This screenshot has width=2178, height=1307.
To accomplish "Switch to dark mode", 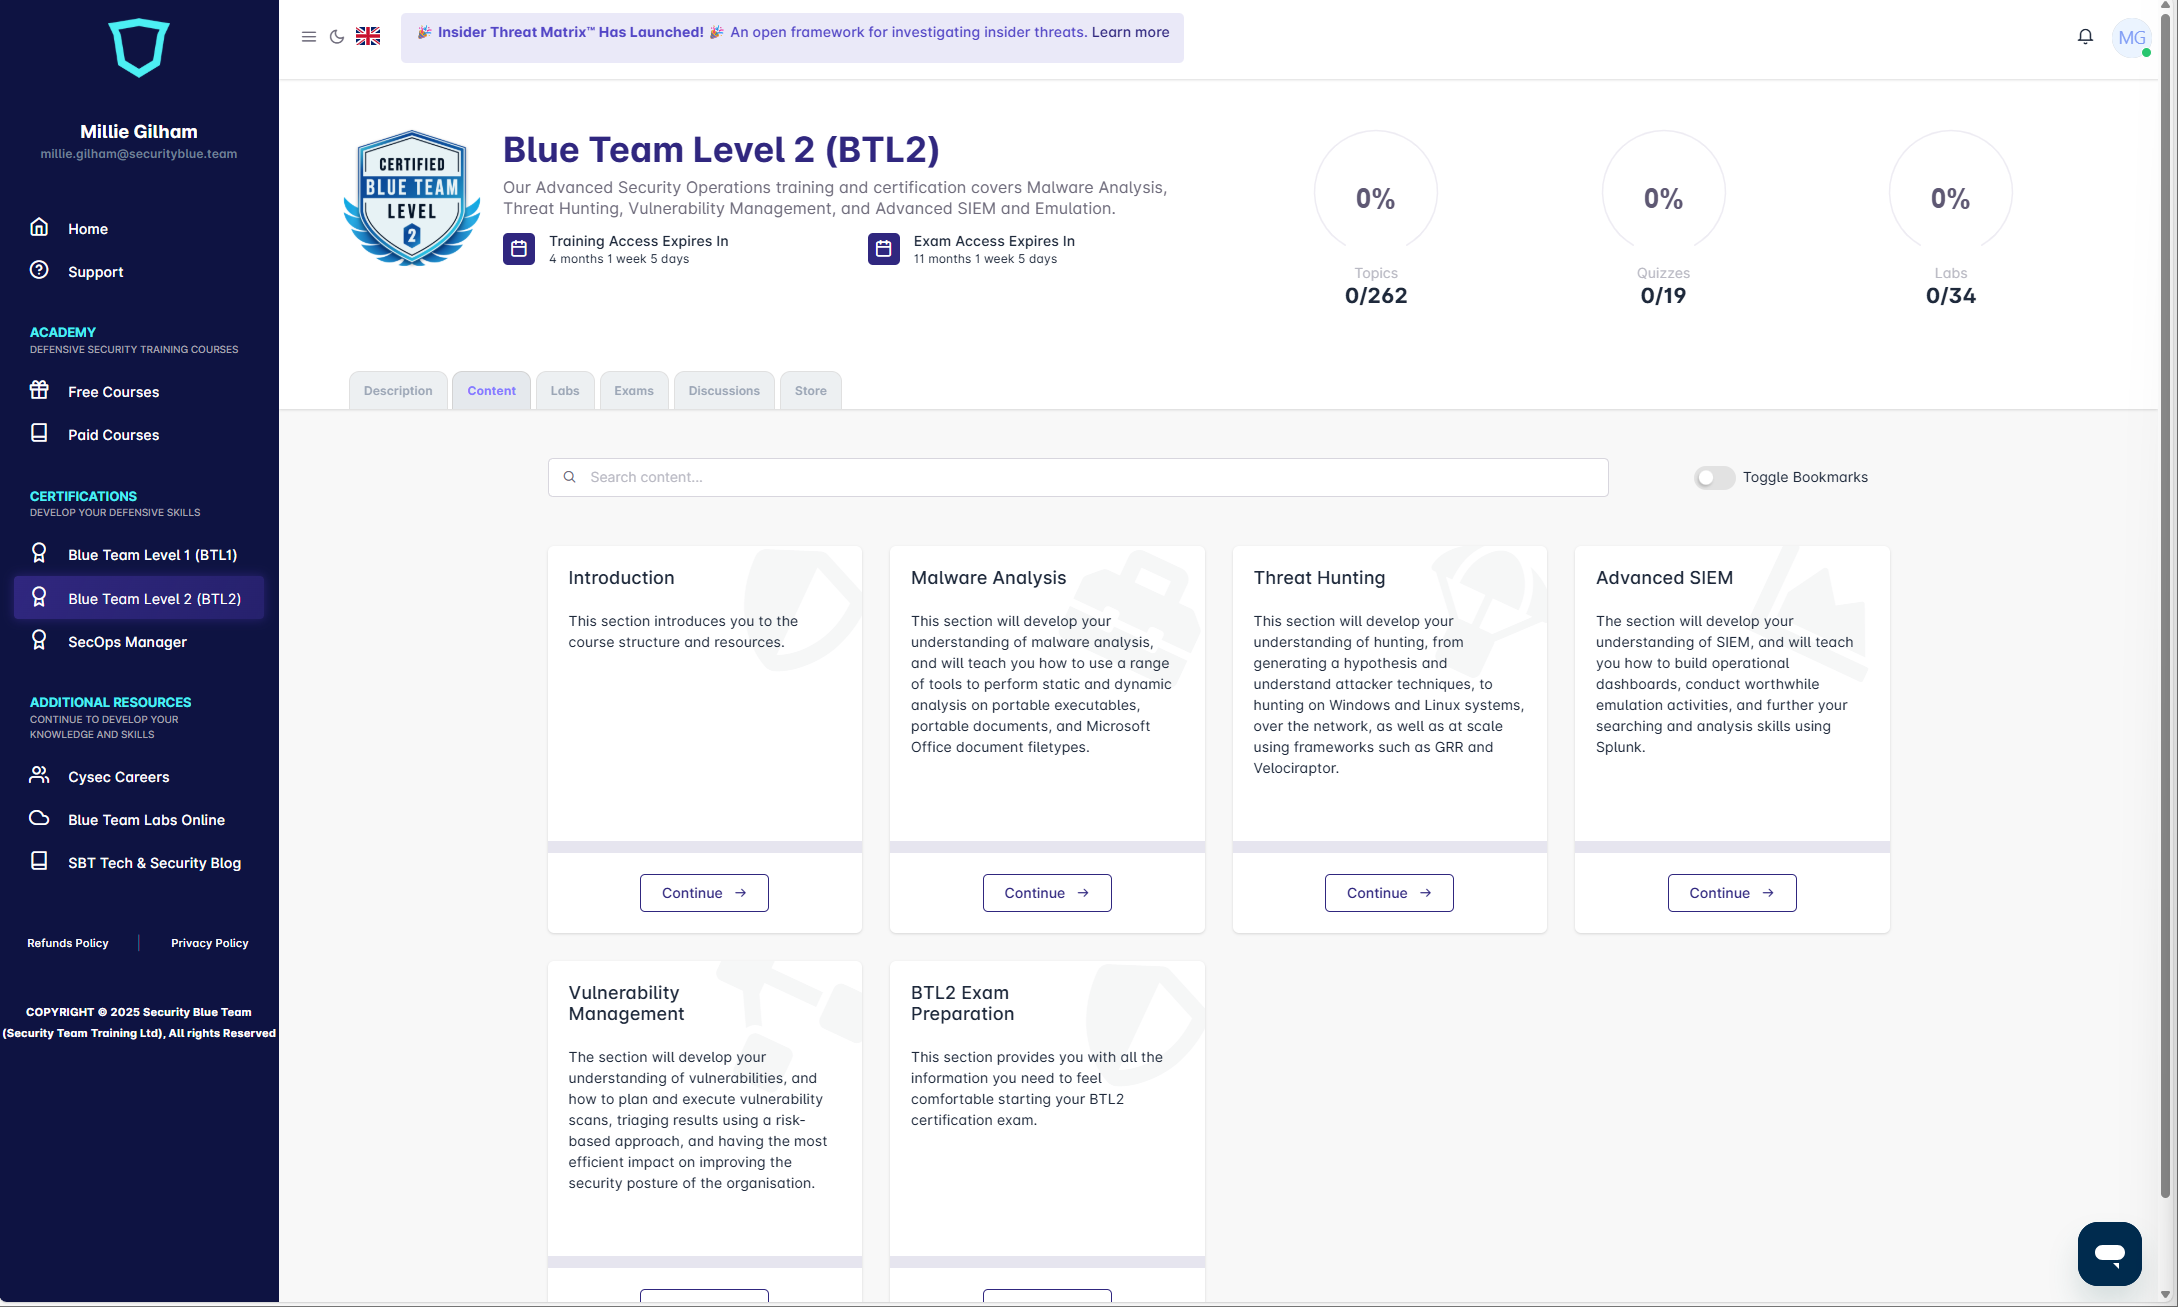I will pos(337,36).
